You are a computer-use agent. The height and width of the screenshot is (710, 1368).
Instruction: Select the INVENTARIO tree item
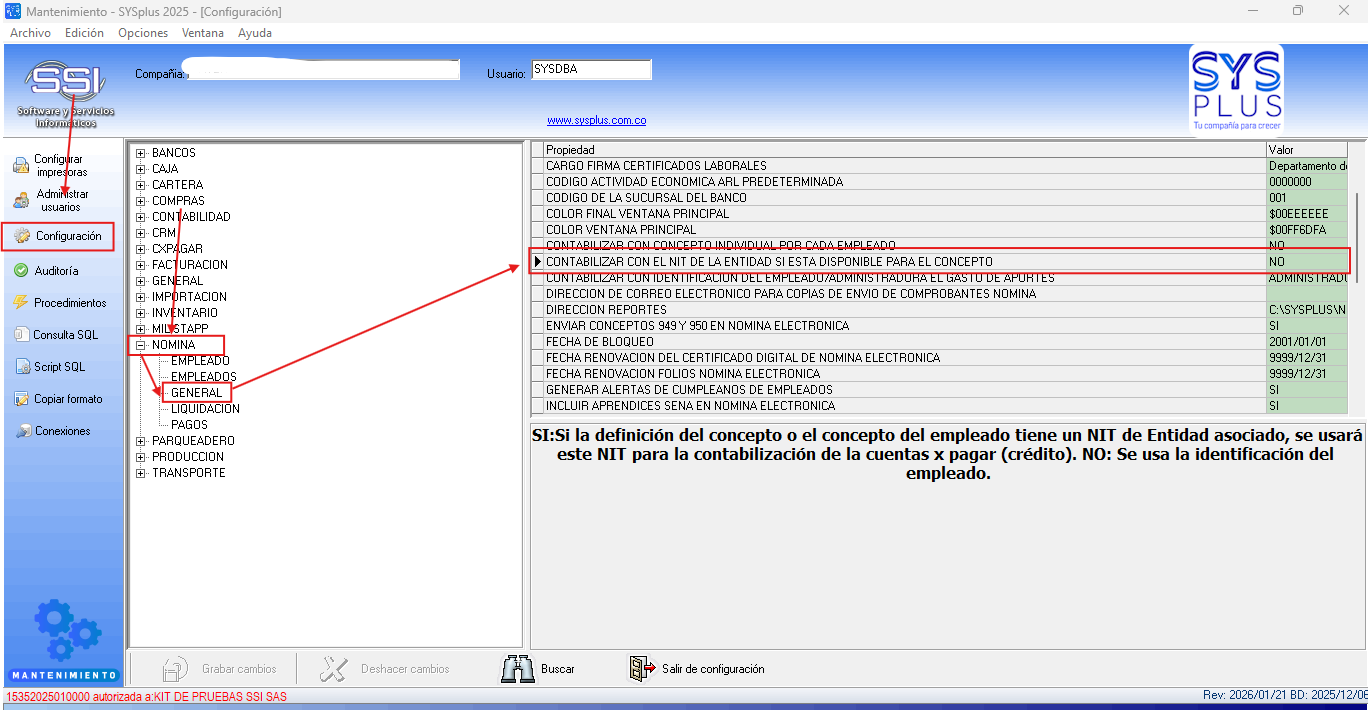tap(185, 313)
